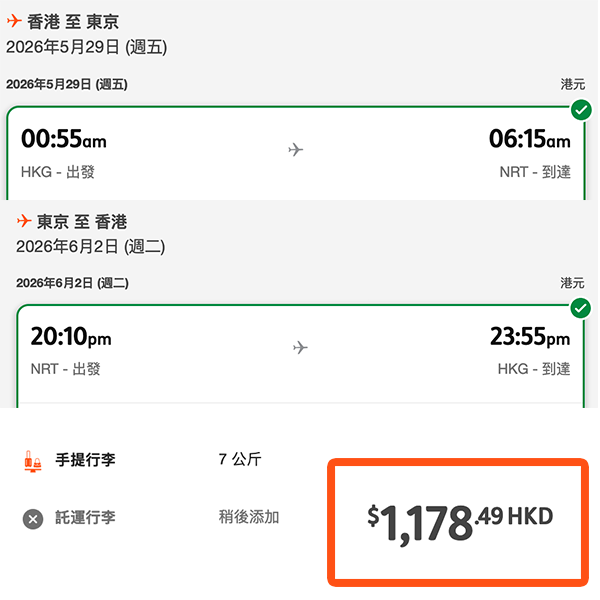Viewport: 600px width, 600px height.
Task: Click the gray plane icon in the NRT to HKG flight card
Action: (300, 347)
